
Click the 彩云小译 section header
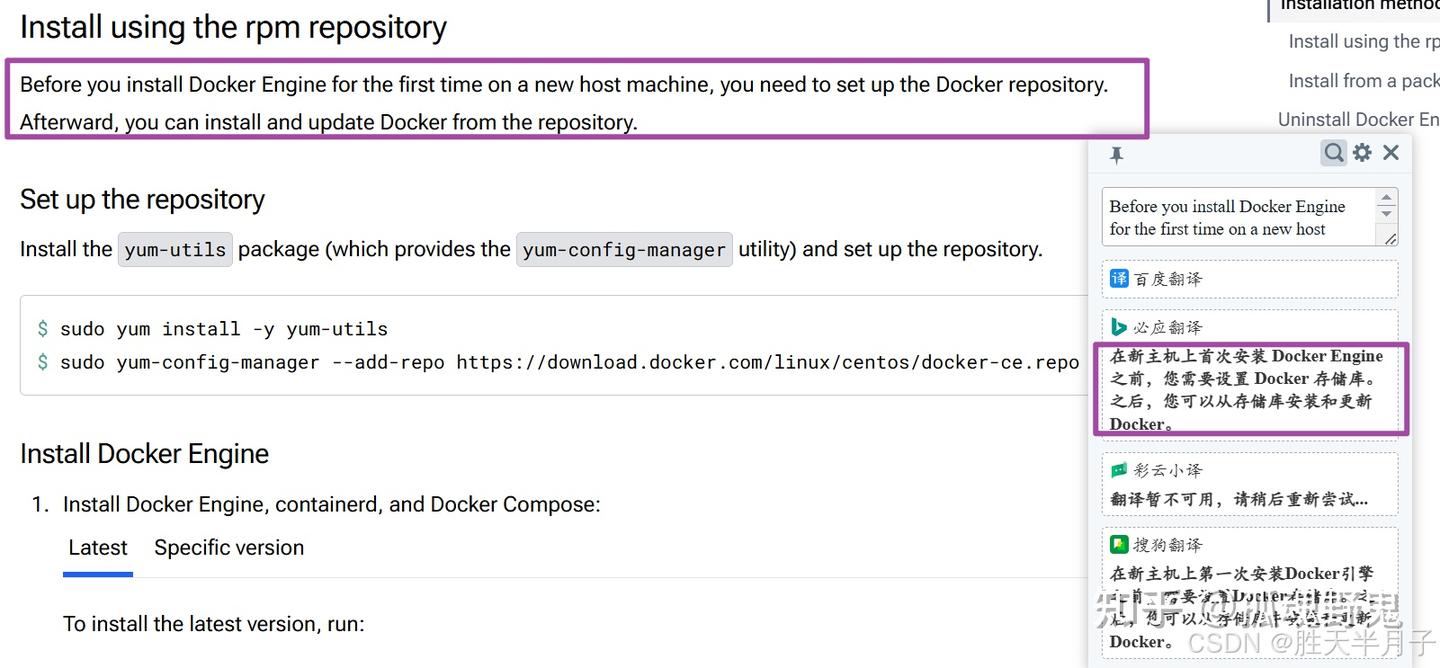pos(1250,469)
